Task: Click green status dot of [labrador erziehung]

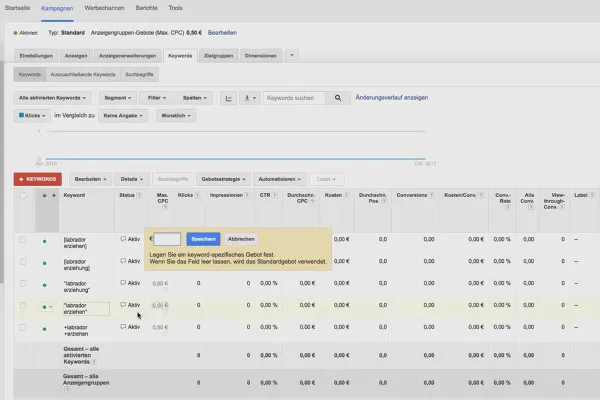Action: click(x=45, y=263)
